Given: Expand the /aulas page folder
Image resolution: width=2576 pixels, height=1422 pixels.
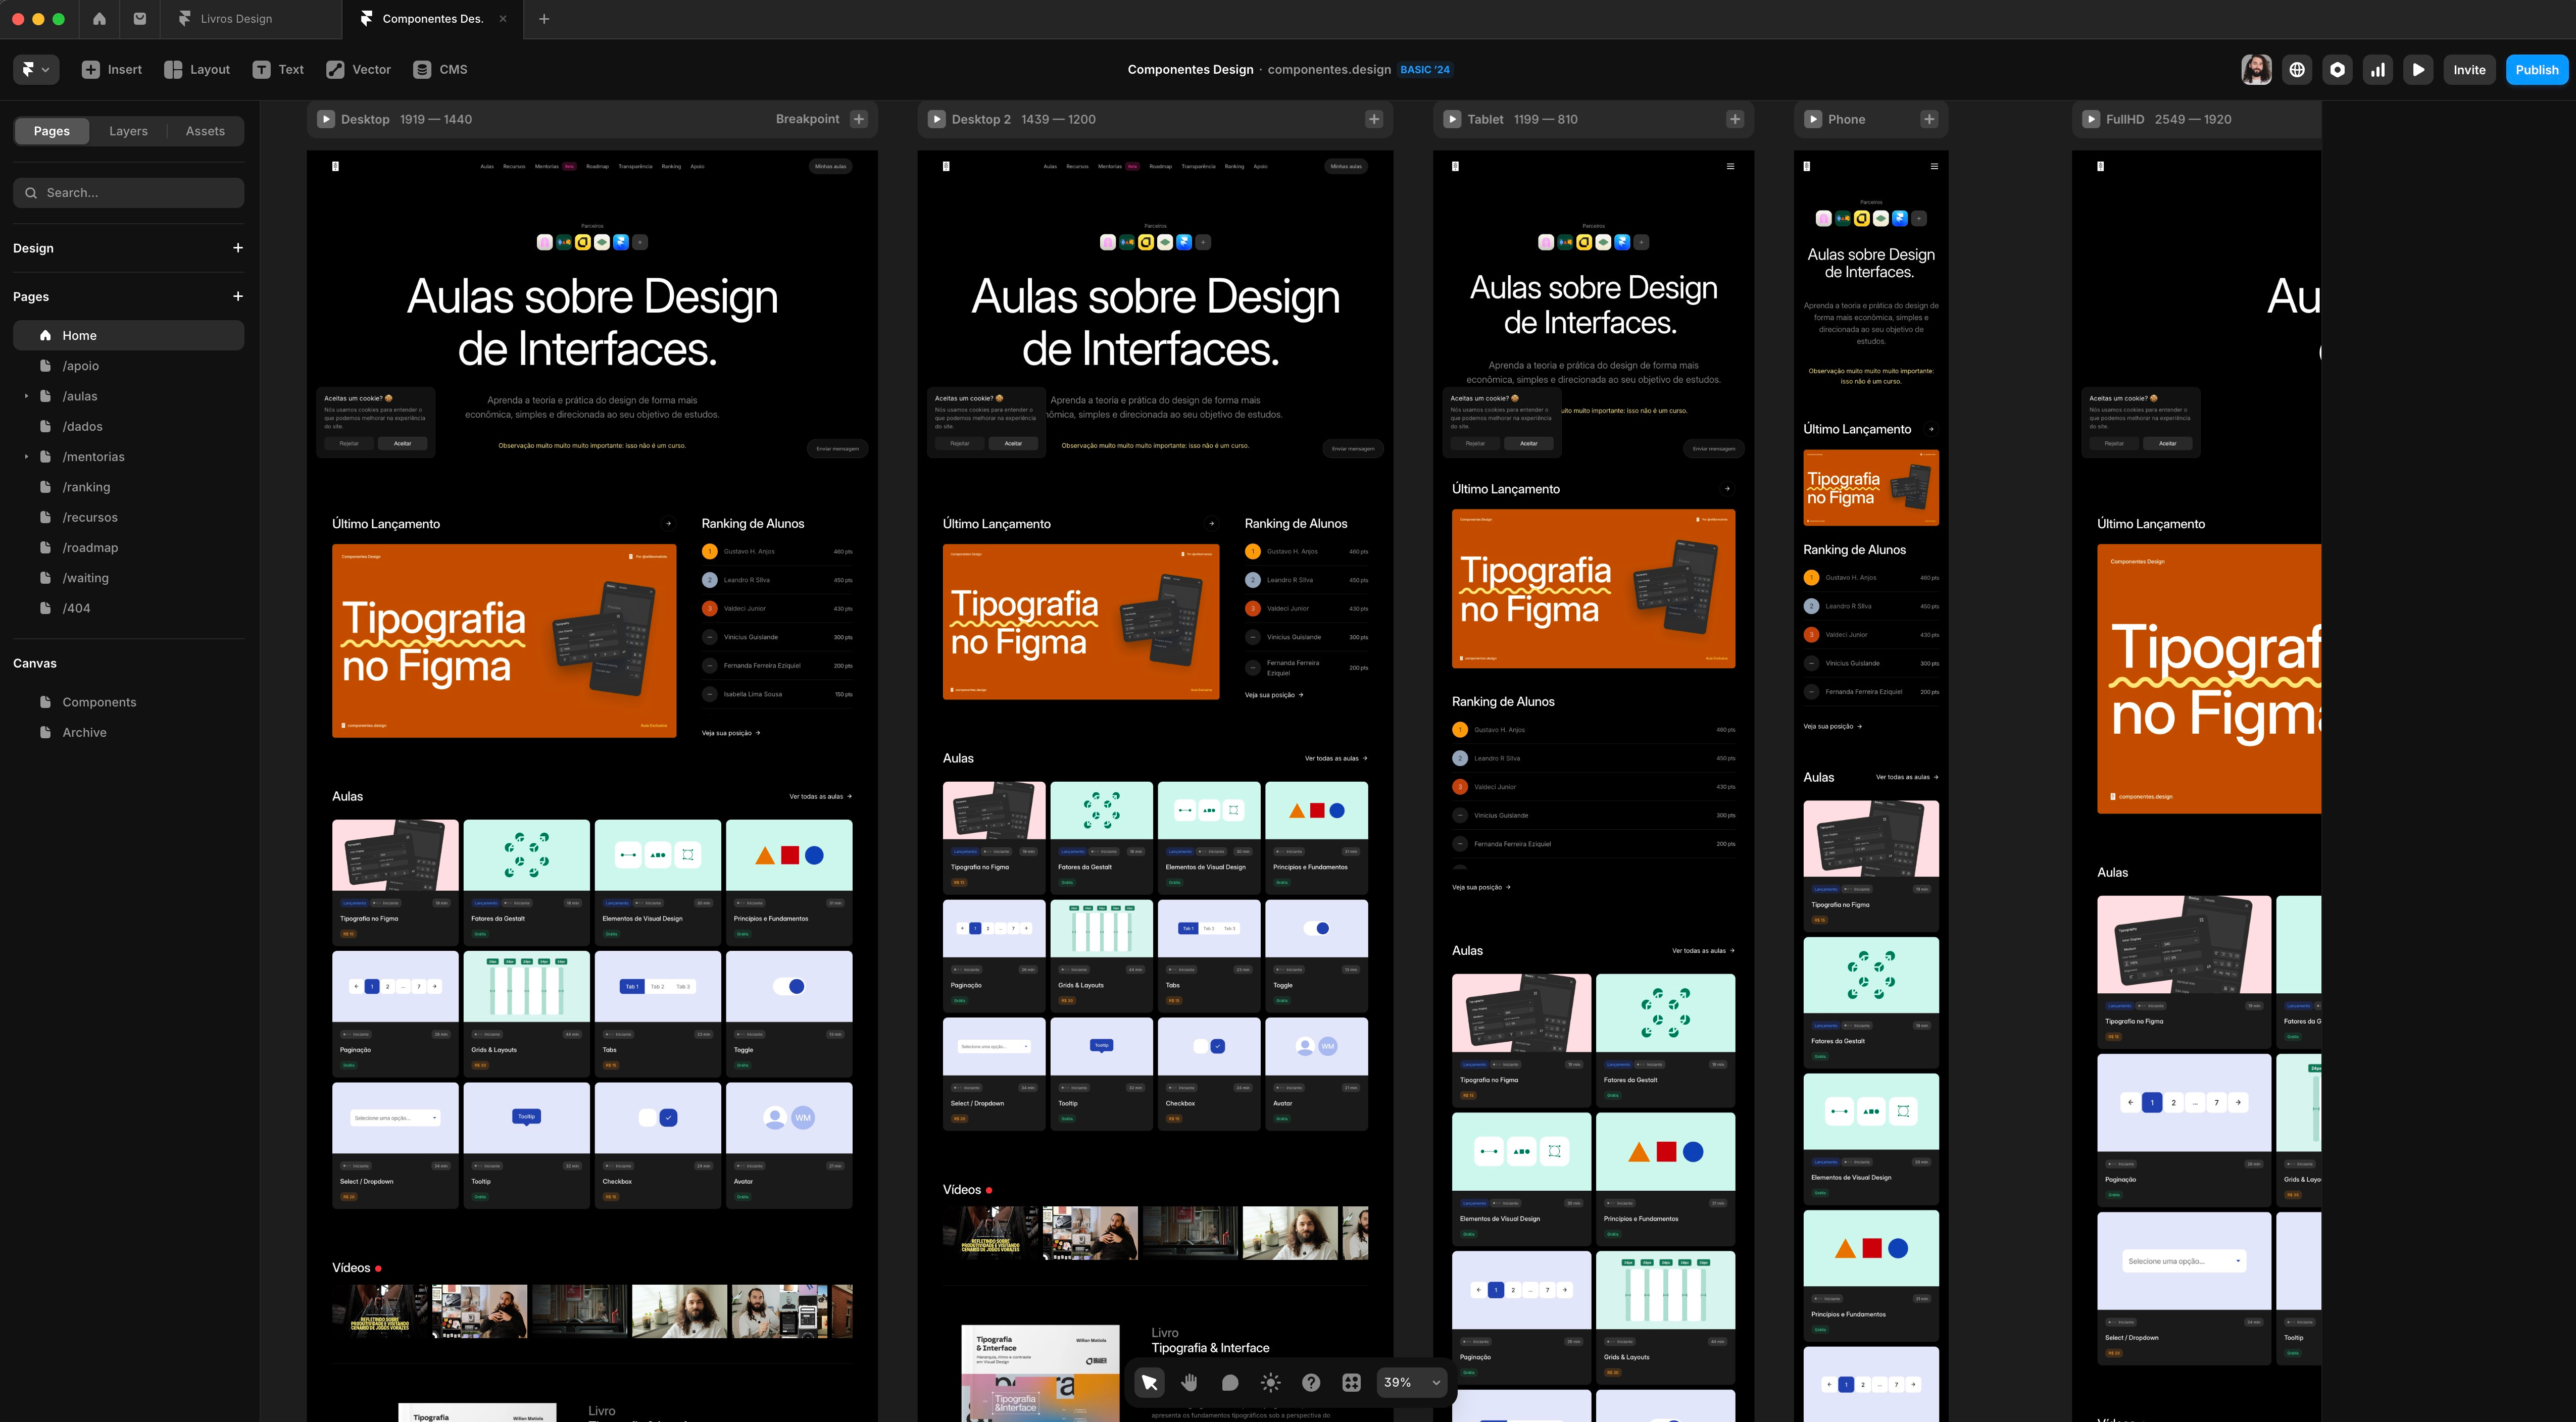Looking at the screenshot, I should tap(26, 396).
